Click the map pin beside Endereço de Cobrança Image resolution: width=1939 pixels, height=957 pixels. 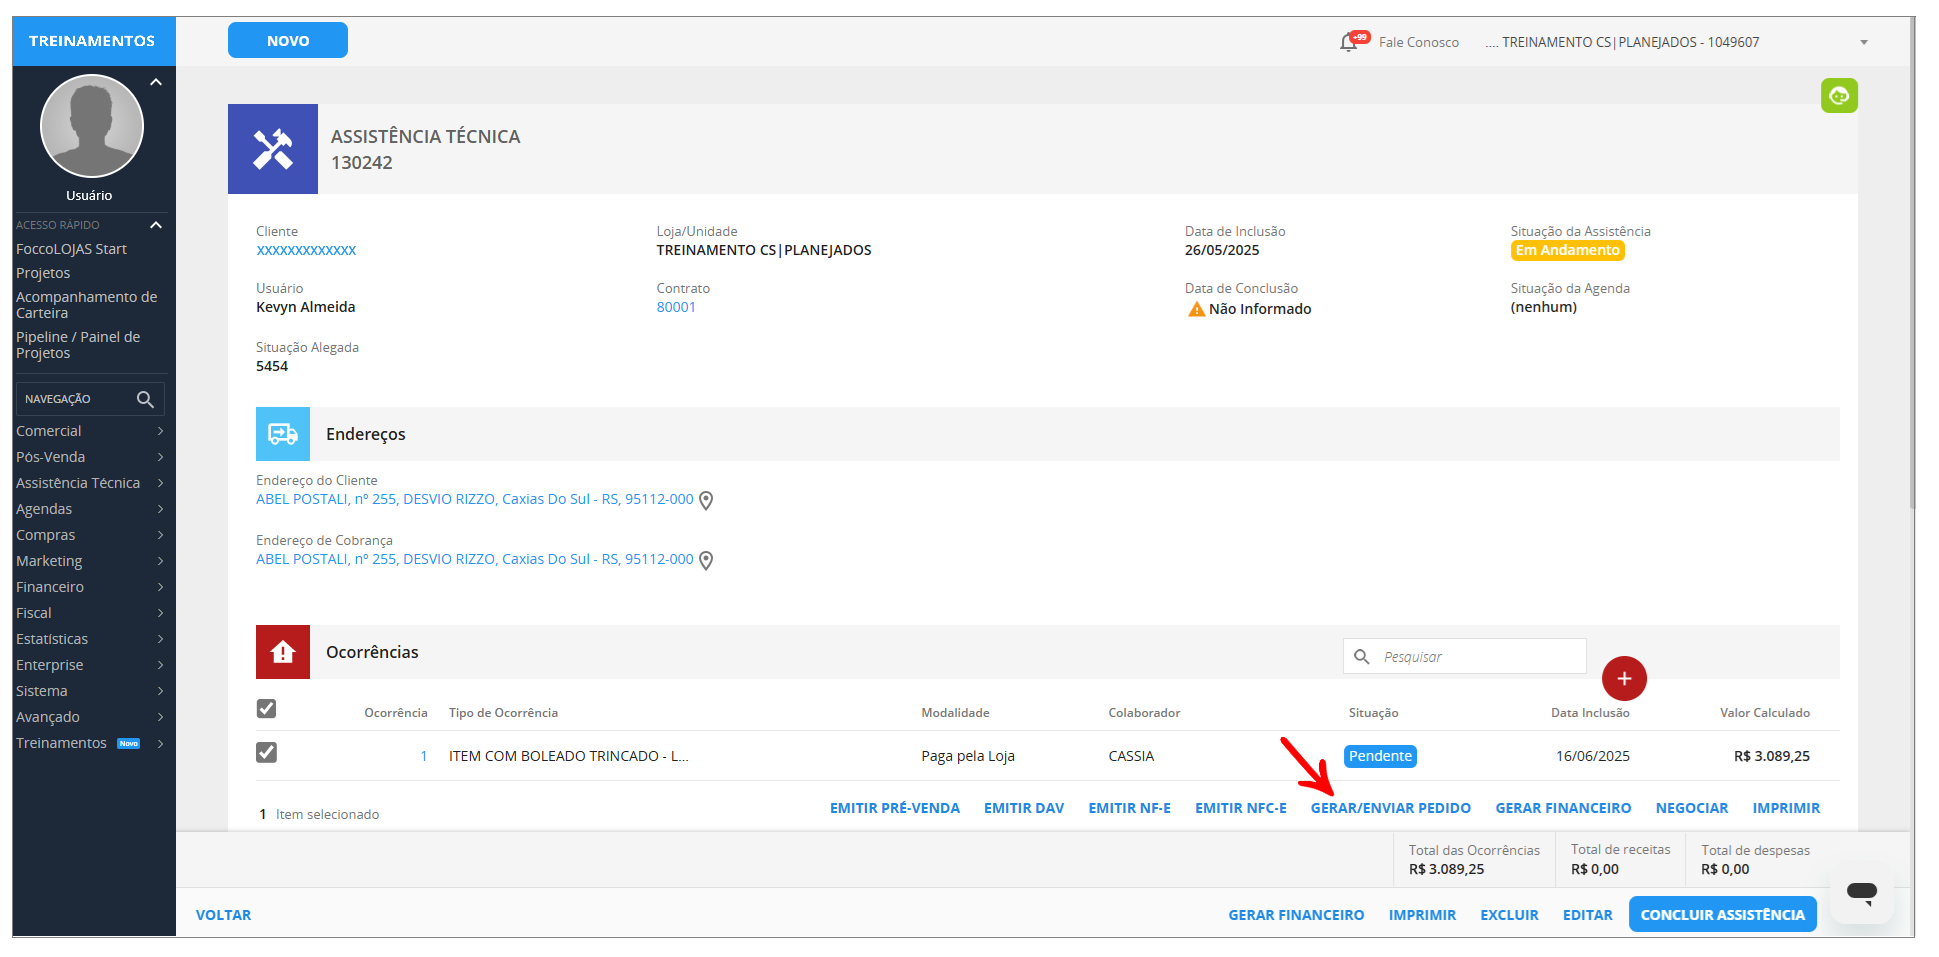(706, 560)
